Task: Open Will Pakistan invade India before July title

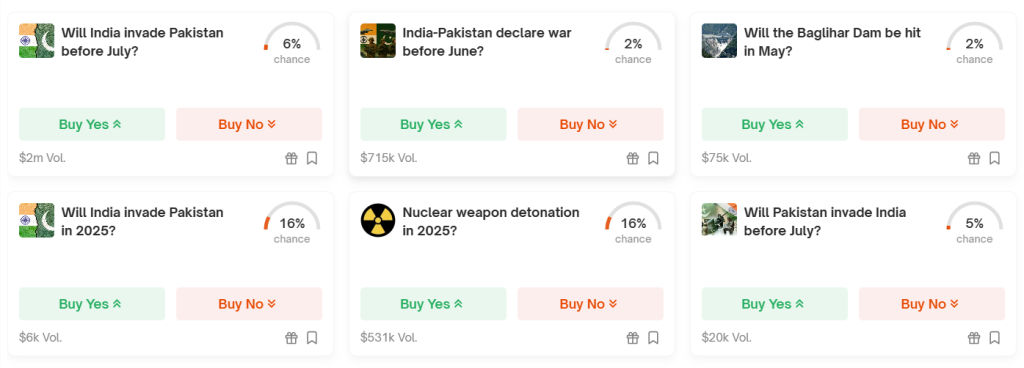Action: [825, 221]
